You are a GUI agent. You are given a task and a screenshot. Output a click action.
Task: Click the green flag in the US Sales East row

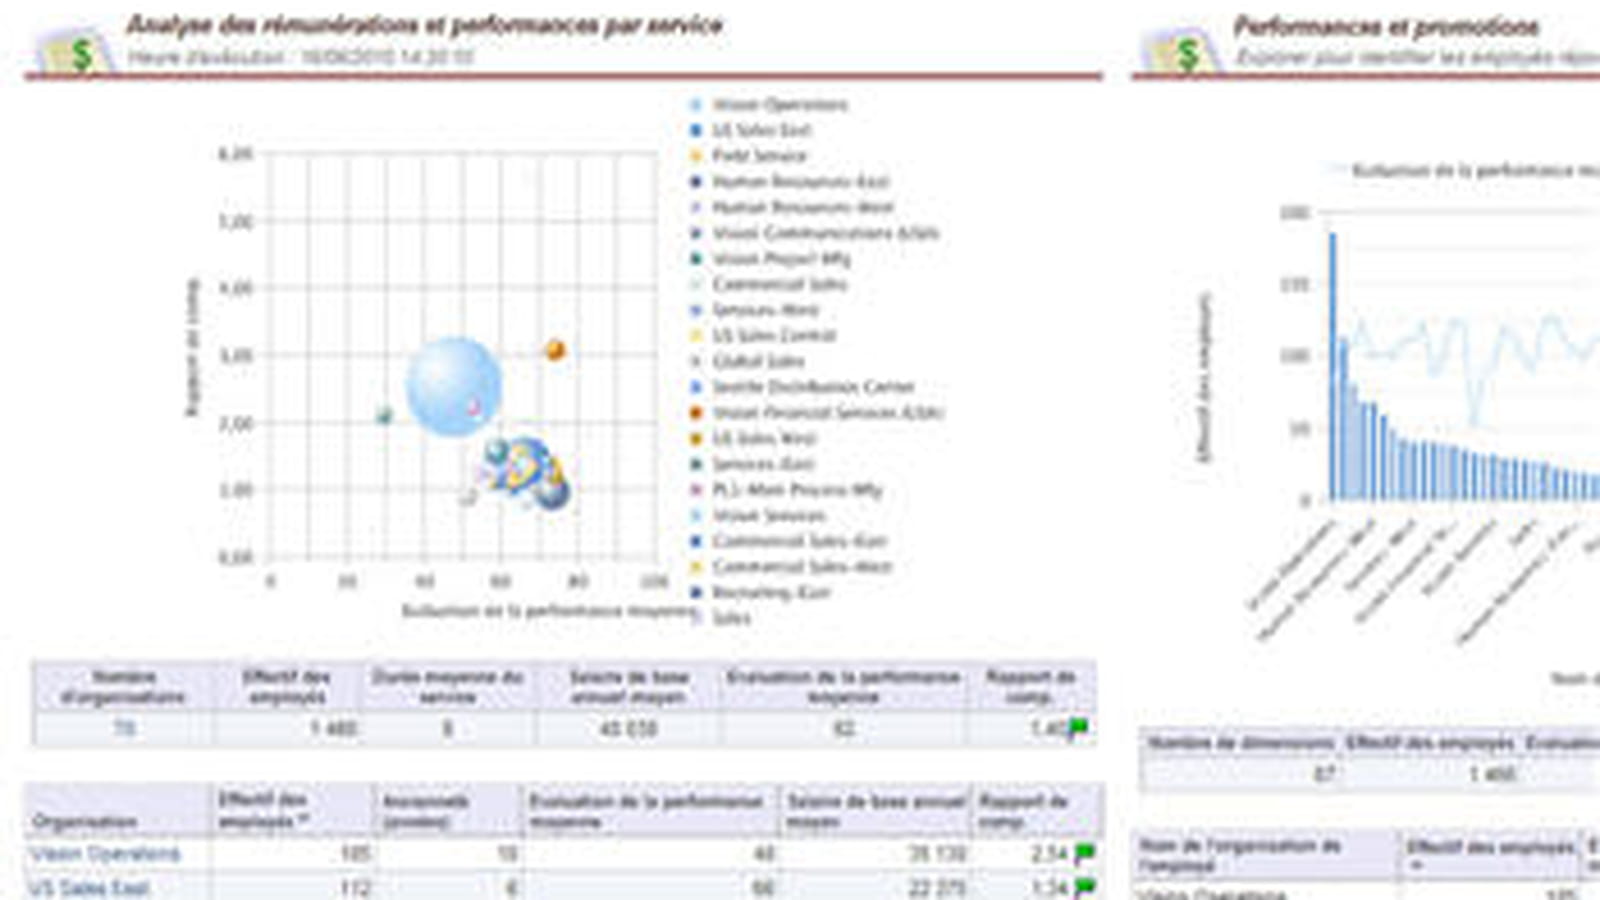(1085, 886)
